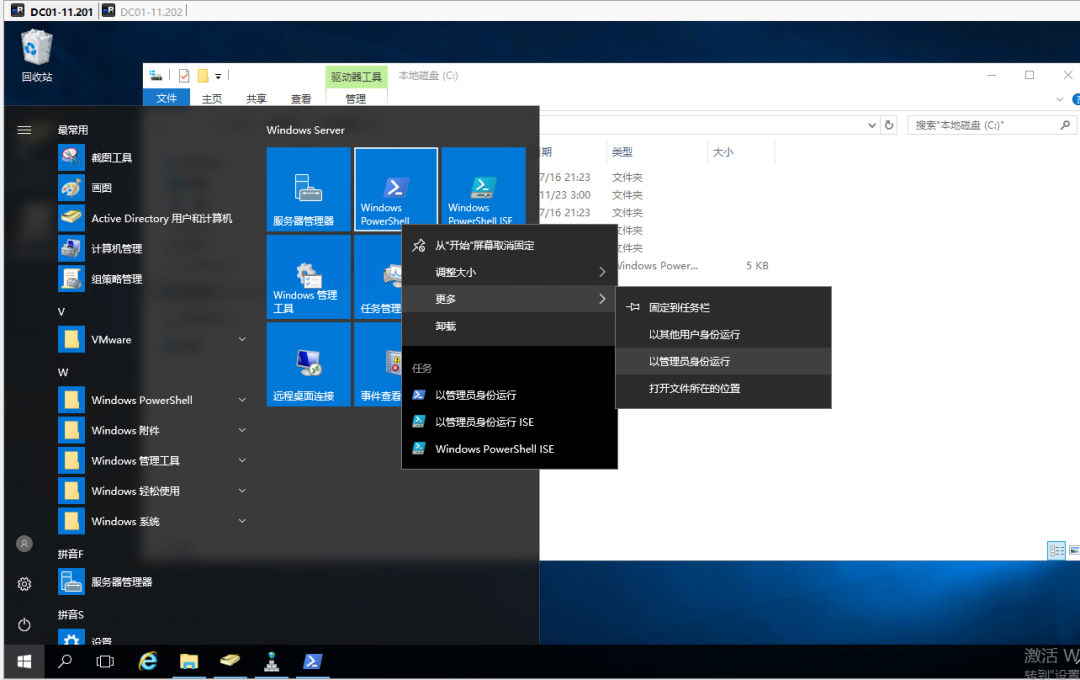The width and height of the screenshot is (1080, 680).
Task: Sort by the 类型 column header
Action: 656,152
